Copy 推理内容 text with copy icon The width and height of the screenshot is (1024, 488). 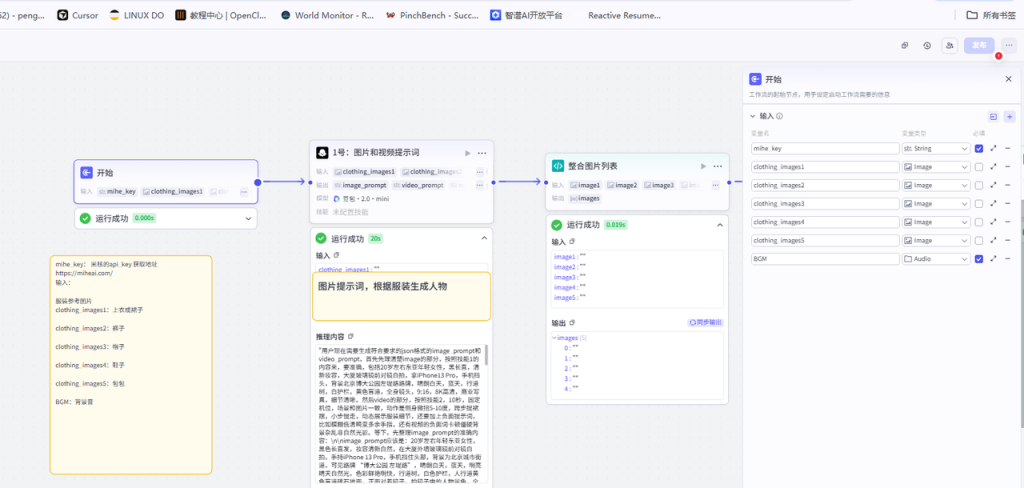coord(351,336)
